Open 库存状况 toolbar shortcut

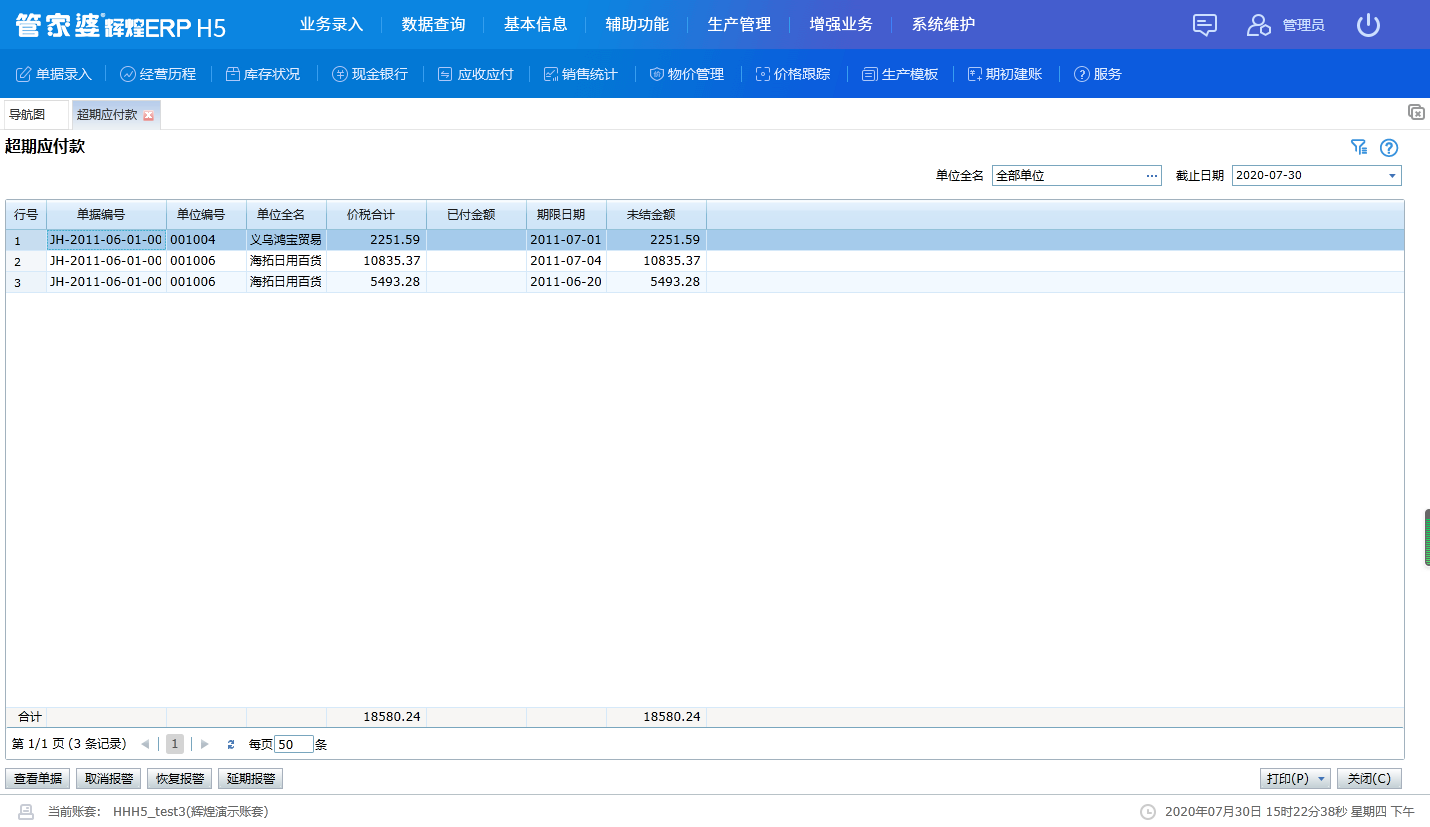pyautogui.click(x=262, y=74)
